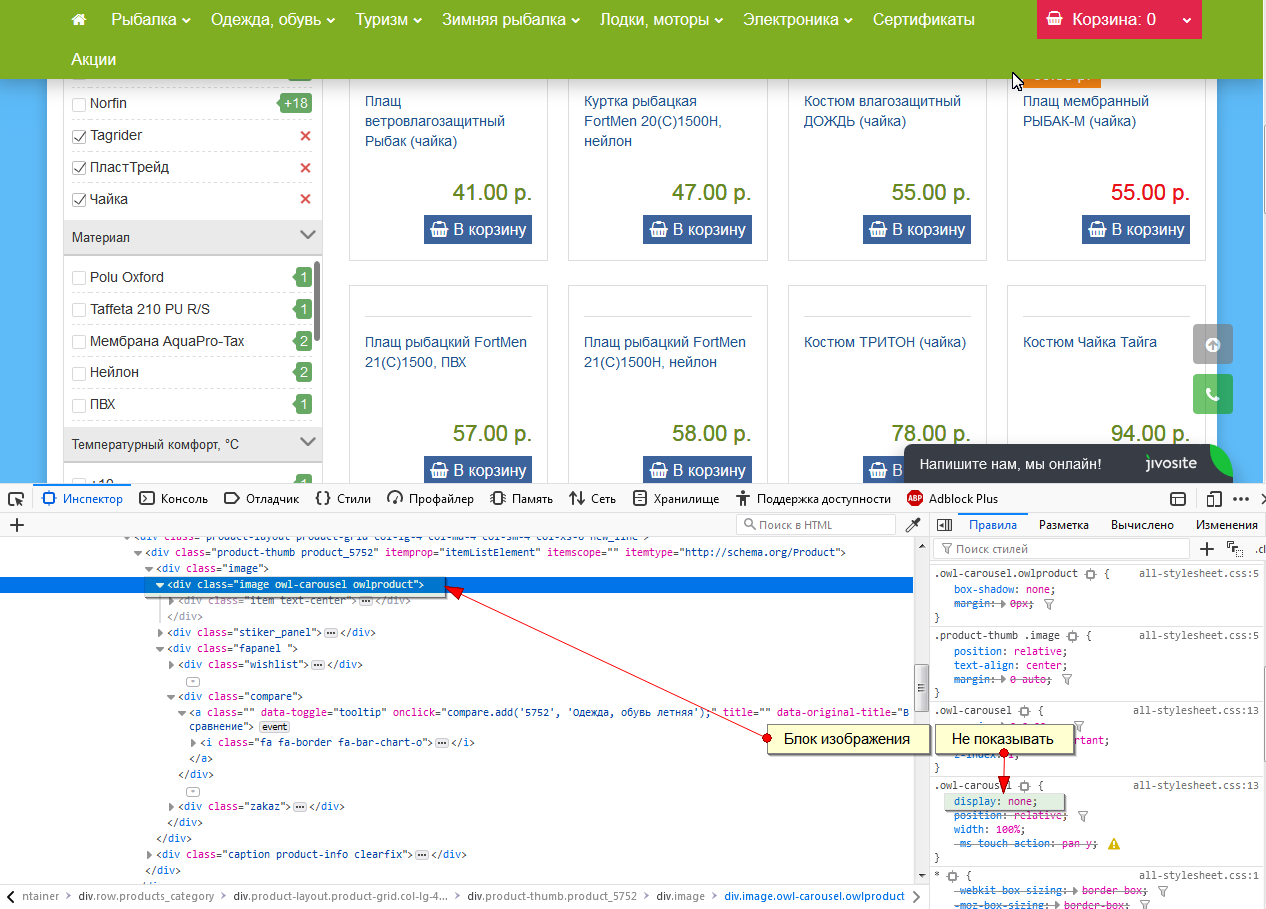This screenshot has width=1266, height=909.
Task: Click the home icon in navigation bar
Action: coord(79,20)
